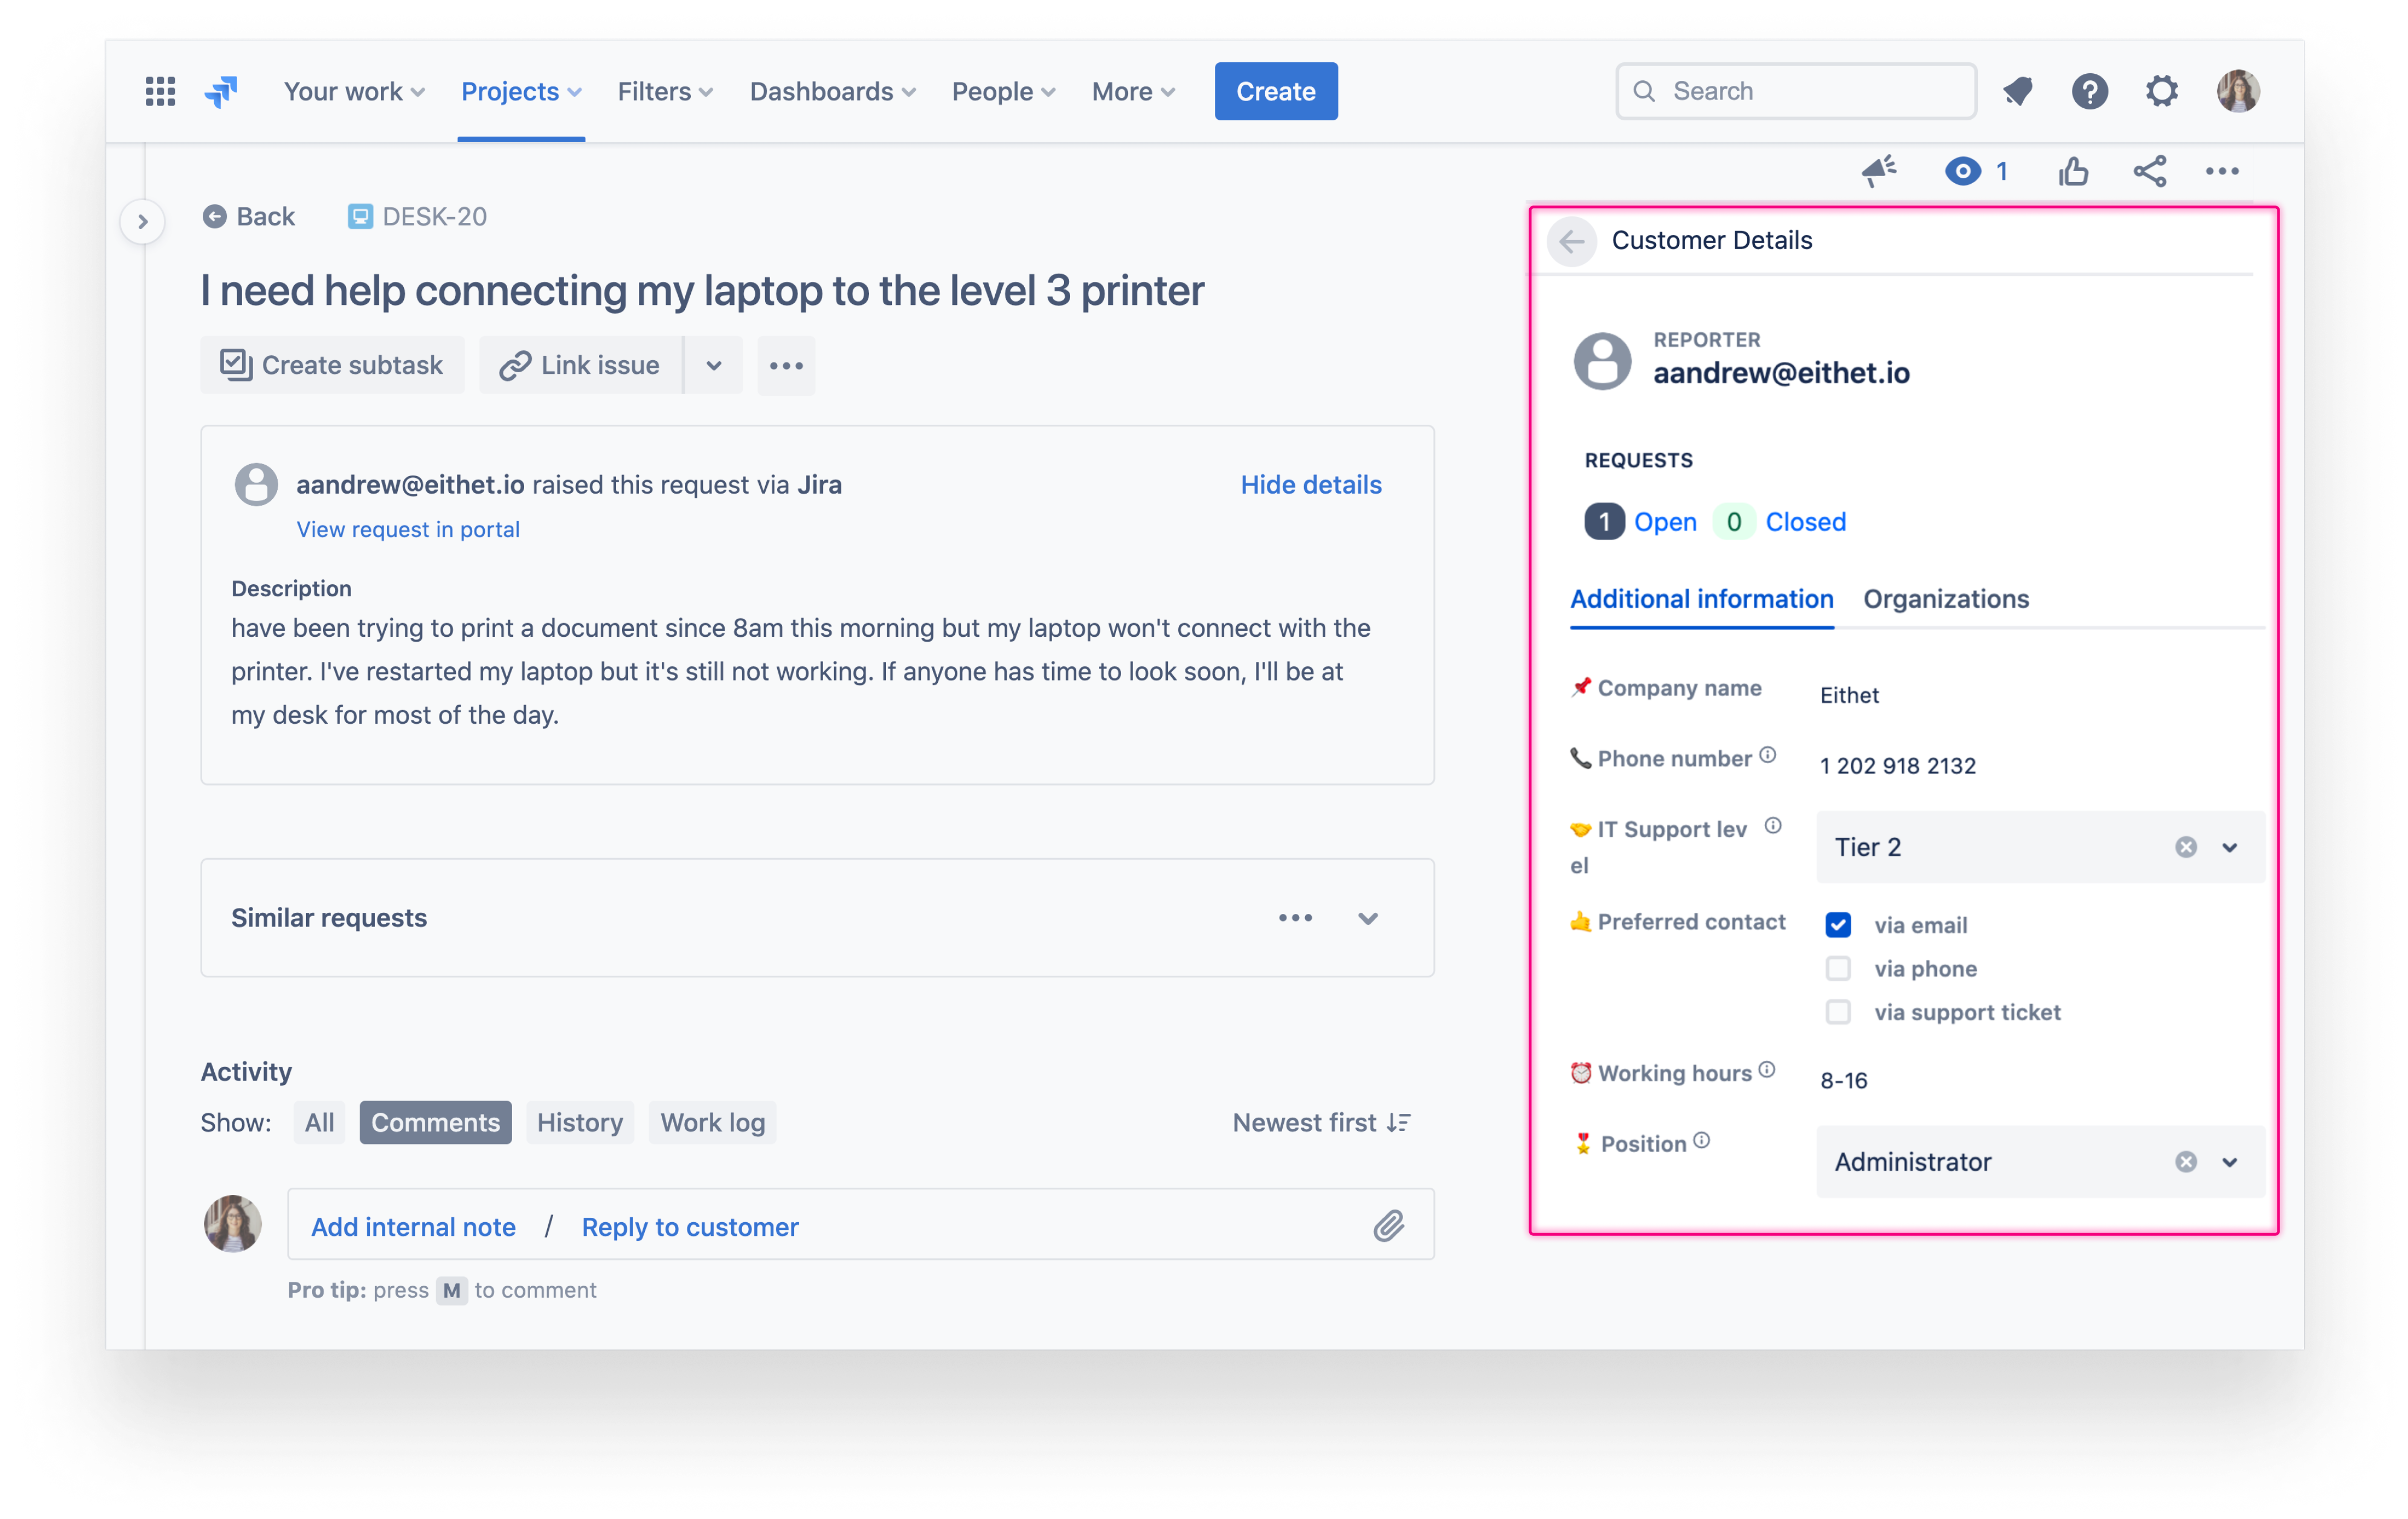This screenshot has width=2408, height=1519.
Task: Open the IT Support level Tier 2 dropdown
Action: (2229, 847)
